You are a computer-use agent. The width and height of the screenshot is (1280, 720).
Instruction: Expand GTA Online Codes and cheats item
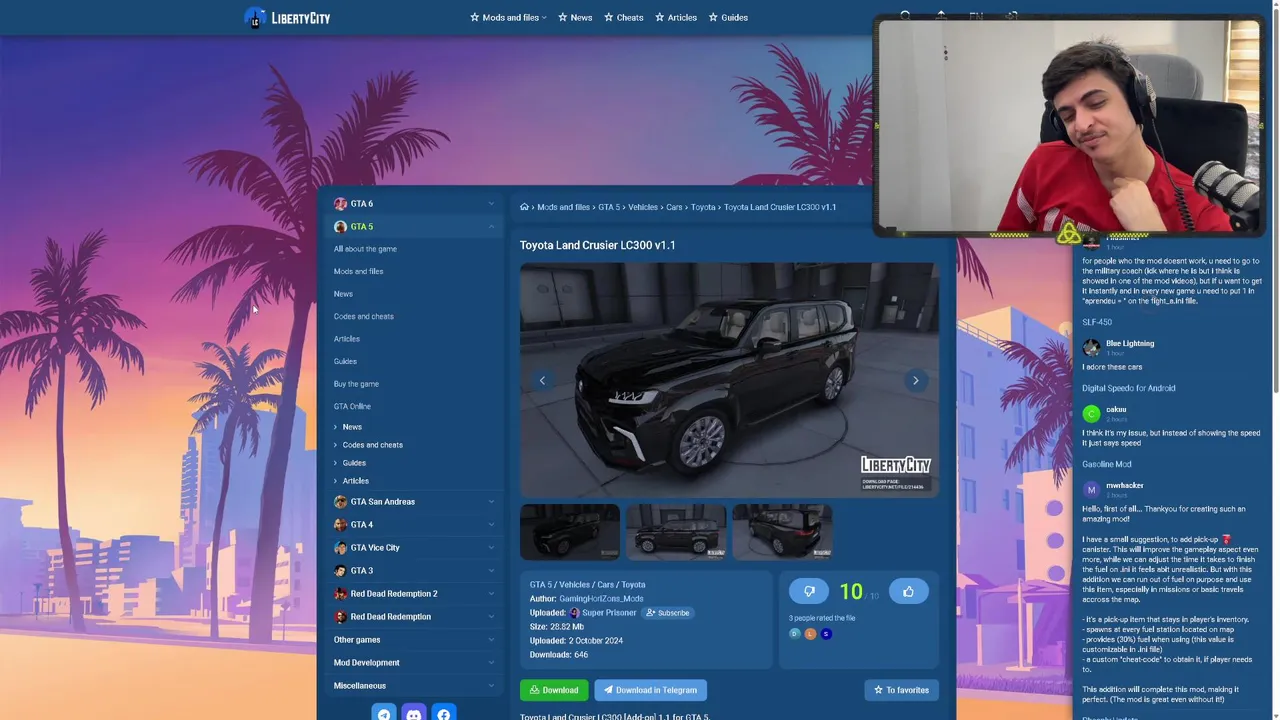(x=372, y=445)
